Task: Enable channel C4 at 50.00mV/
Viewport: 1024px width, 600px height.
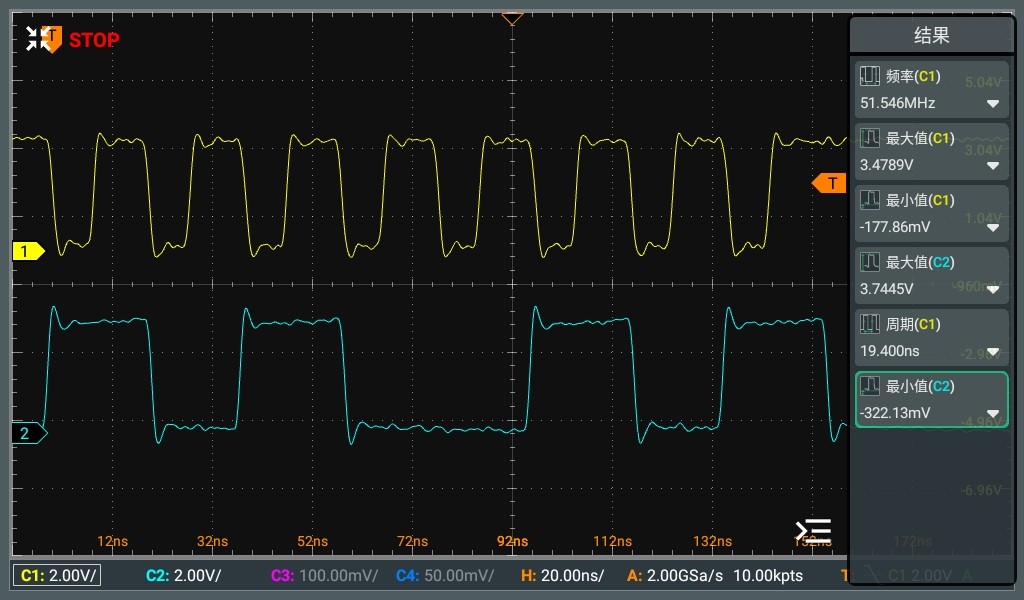Action: [445, 575]
